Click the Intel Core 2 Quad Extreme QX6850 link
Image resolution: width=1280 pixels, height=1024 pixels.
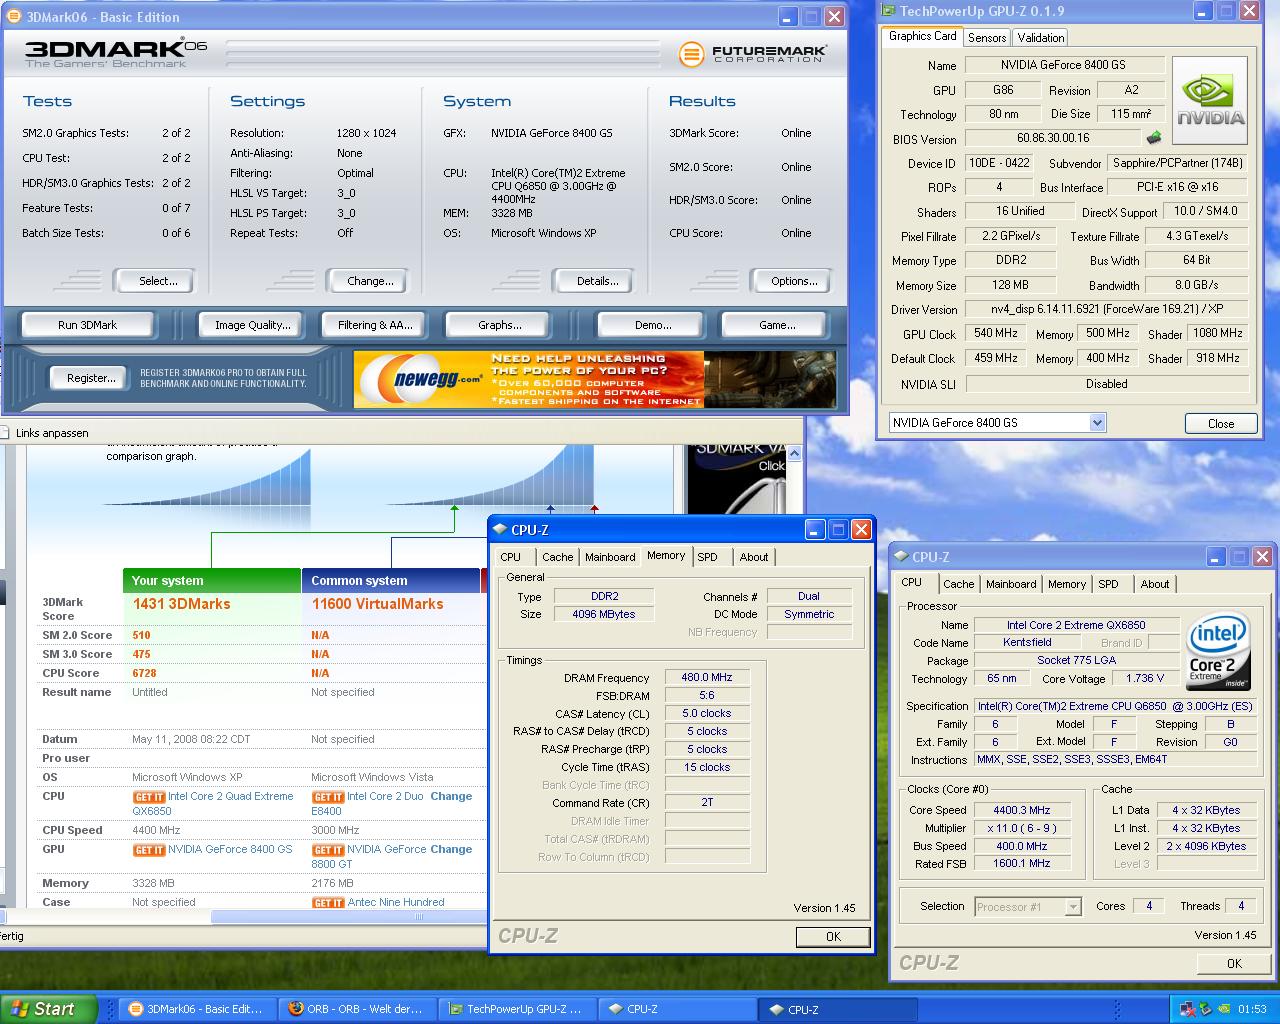tap(213, 804)
